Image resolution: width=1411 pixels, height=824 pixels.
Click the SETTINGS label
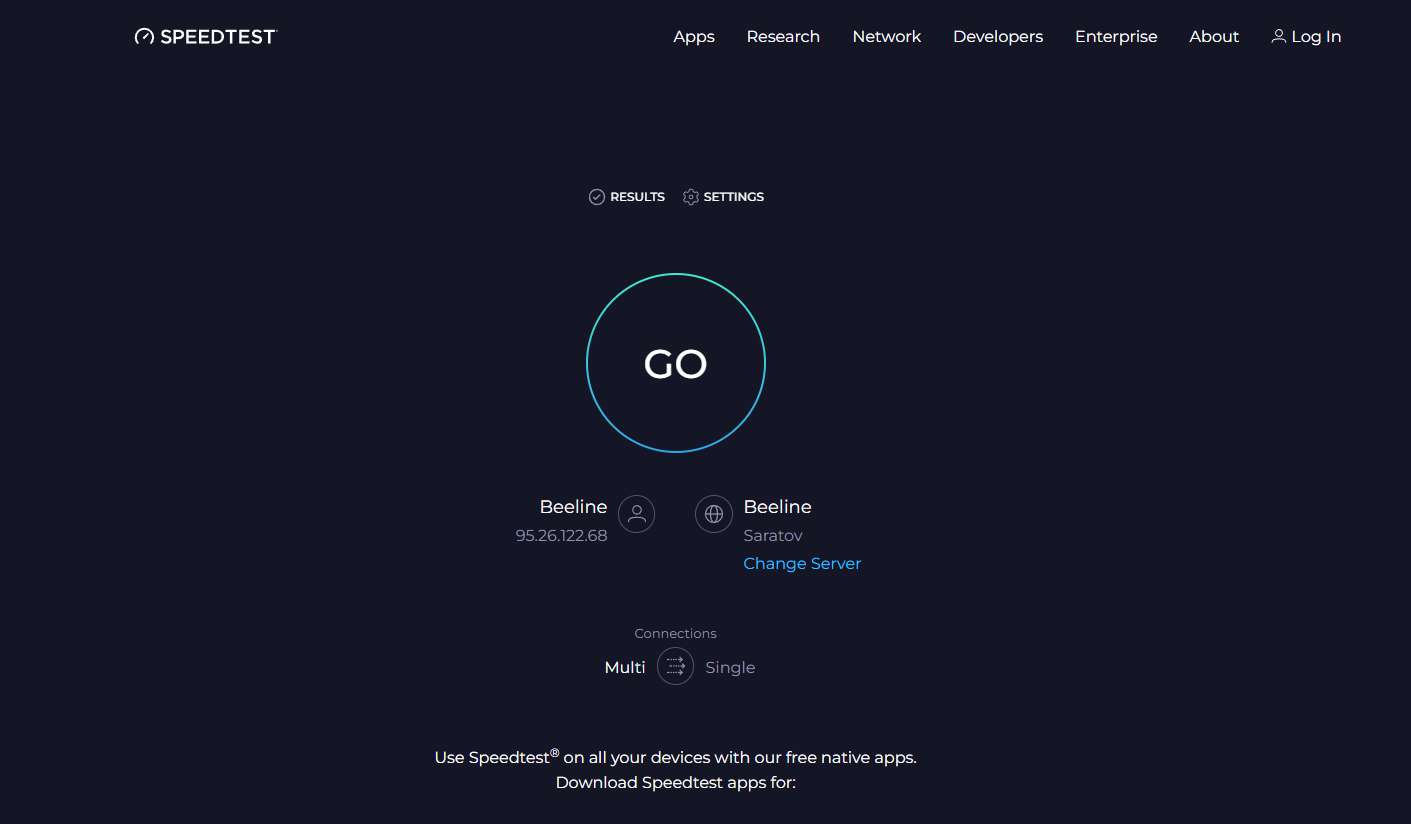tap(734, 197)
